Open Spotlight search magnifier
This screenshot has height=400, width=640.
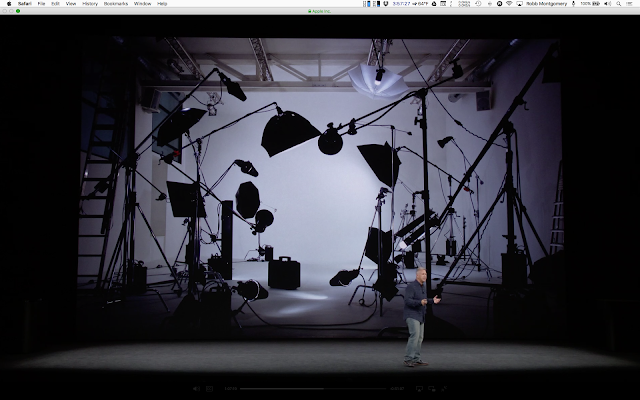619,4
